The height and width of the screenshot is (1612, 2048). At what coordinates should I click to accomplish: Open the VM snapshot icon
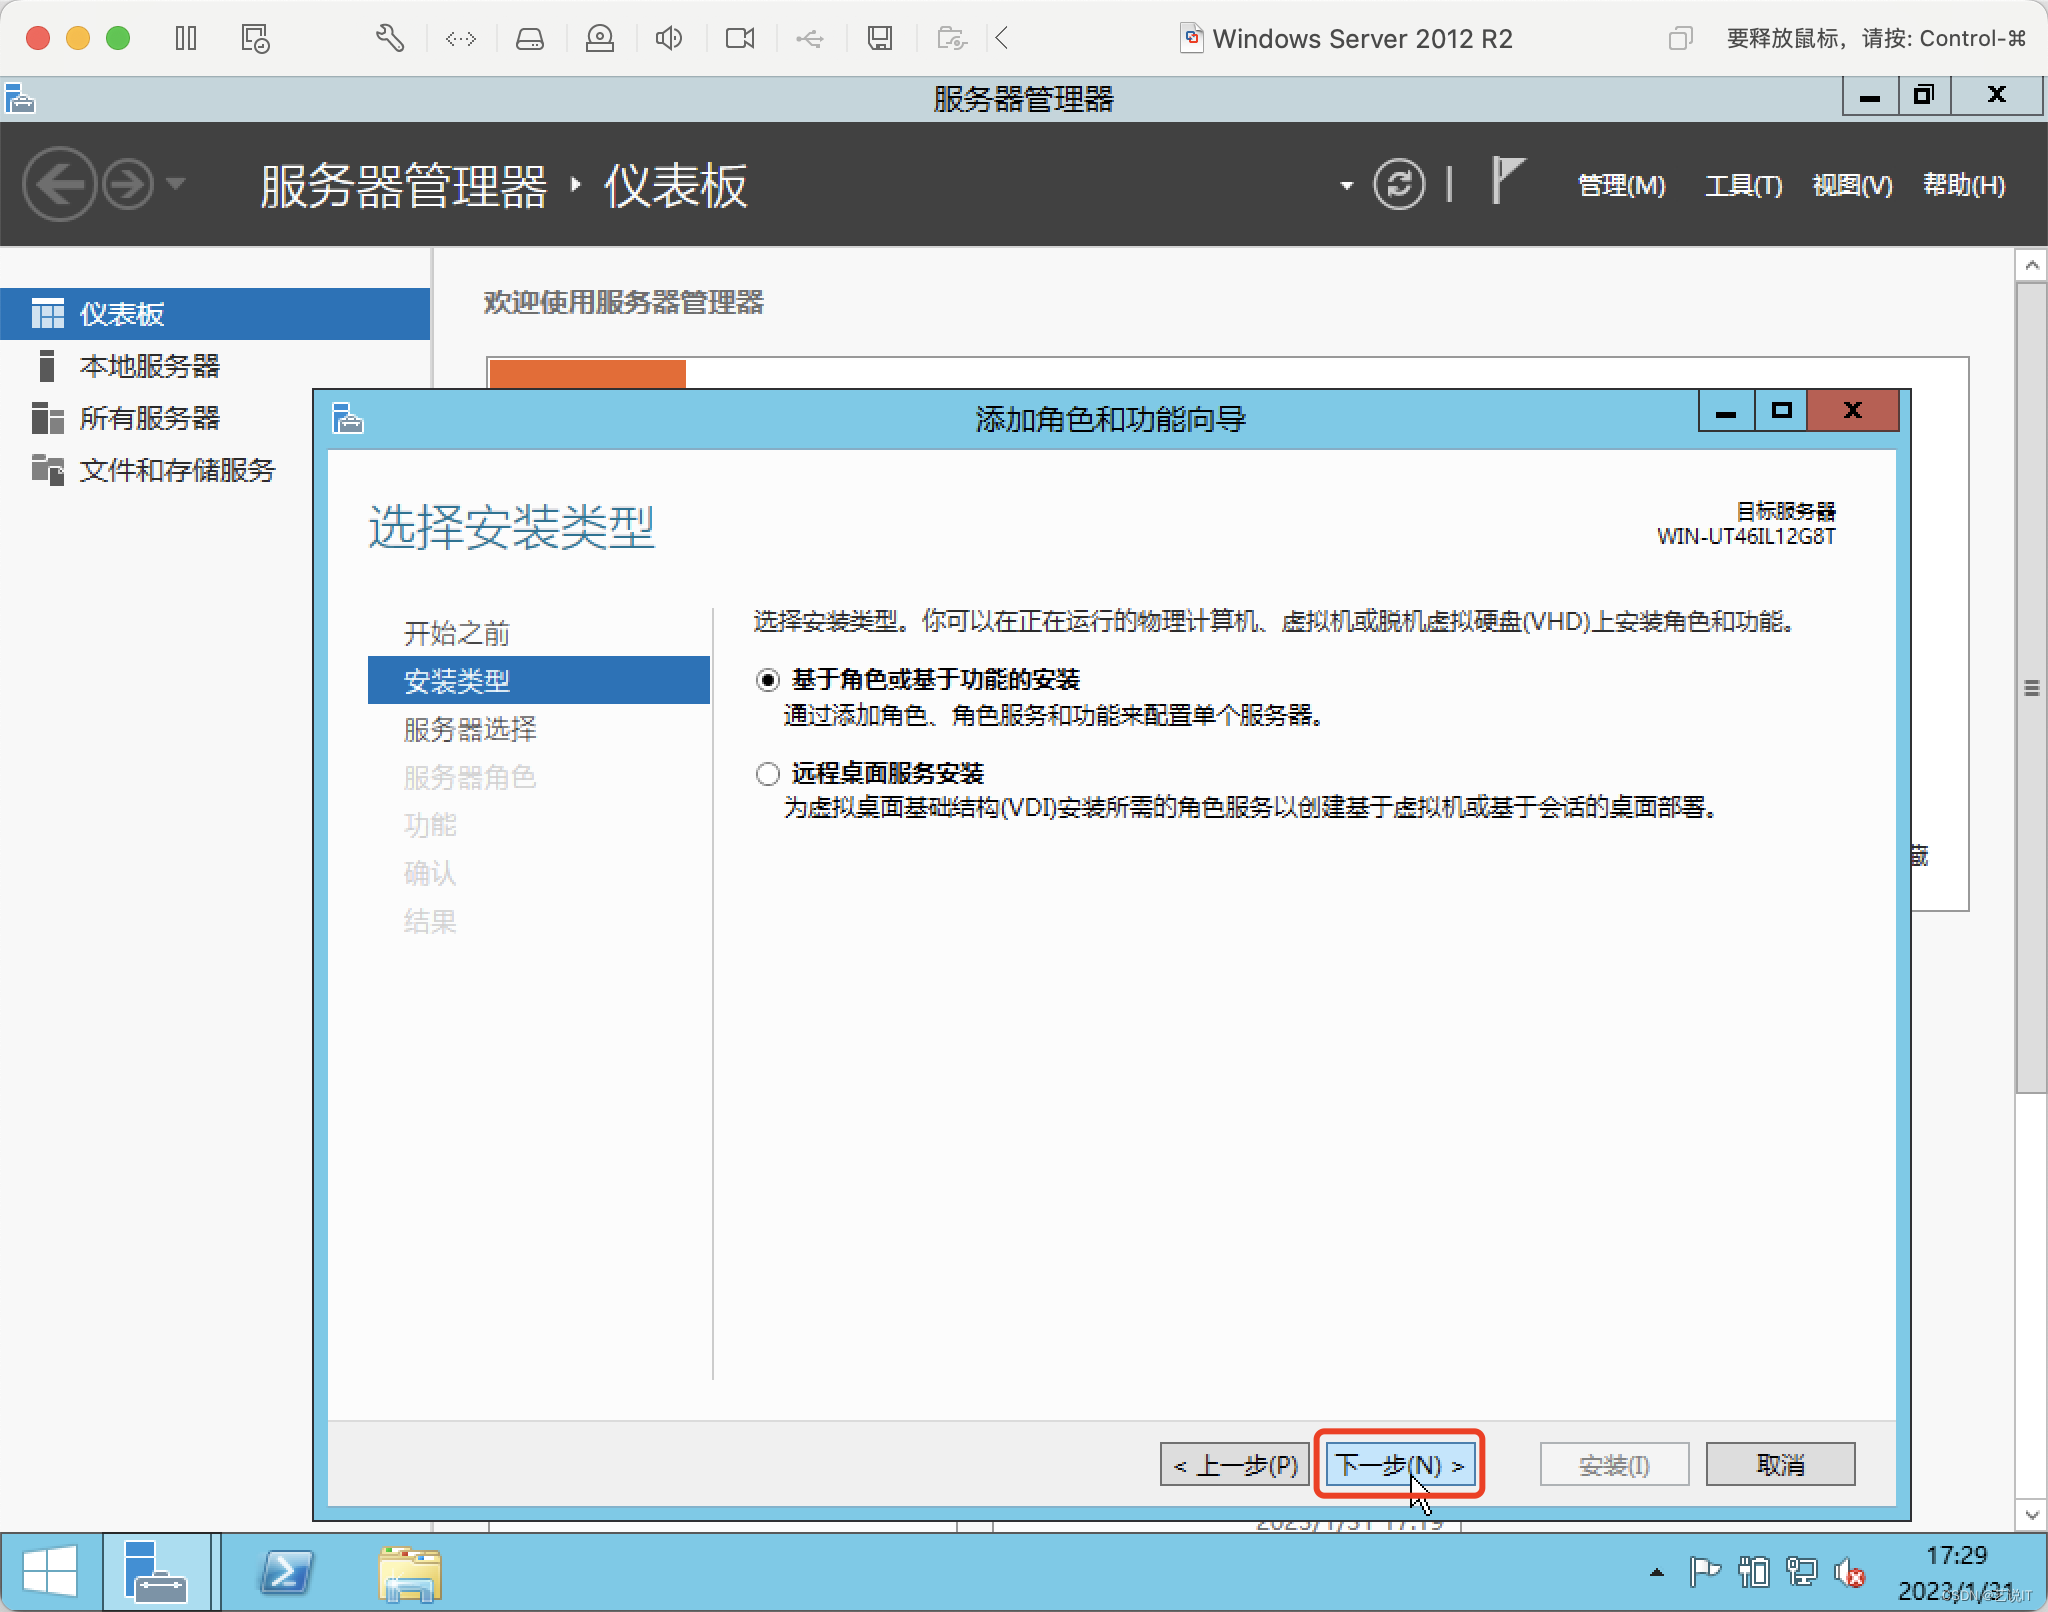[x=255, y=39]
